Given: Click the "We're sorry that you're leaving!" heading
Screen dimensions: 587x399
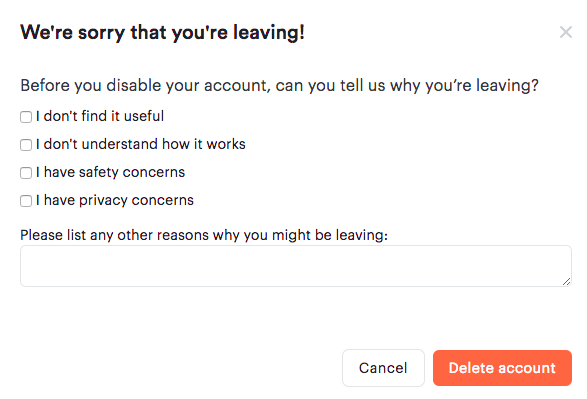Looking at the screenshot, I should coord(162,32).
